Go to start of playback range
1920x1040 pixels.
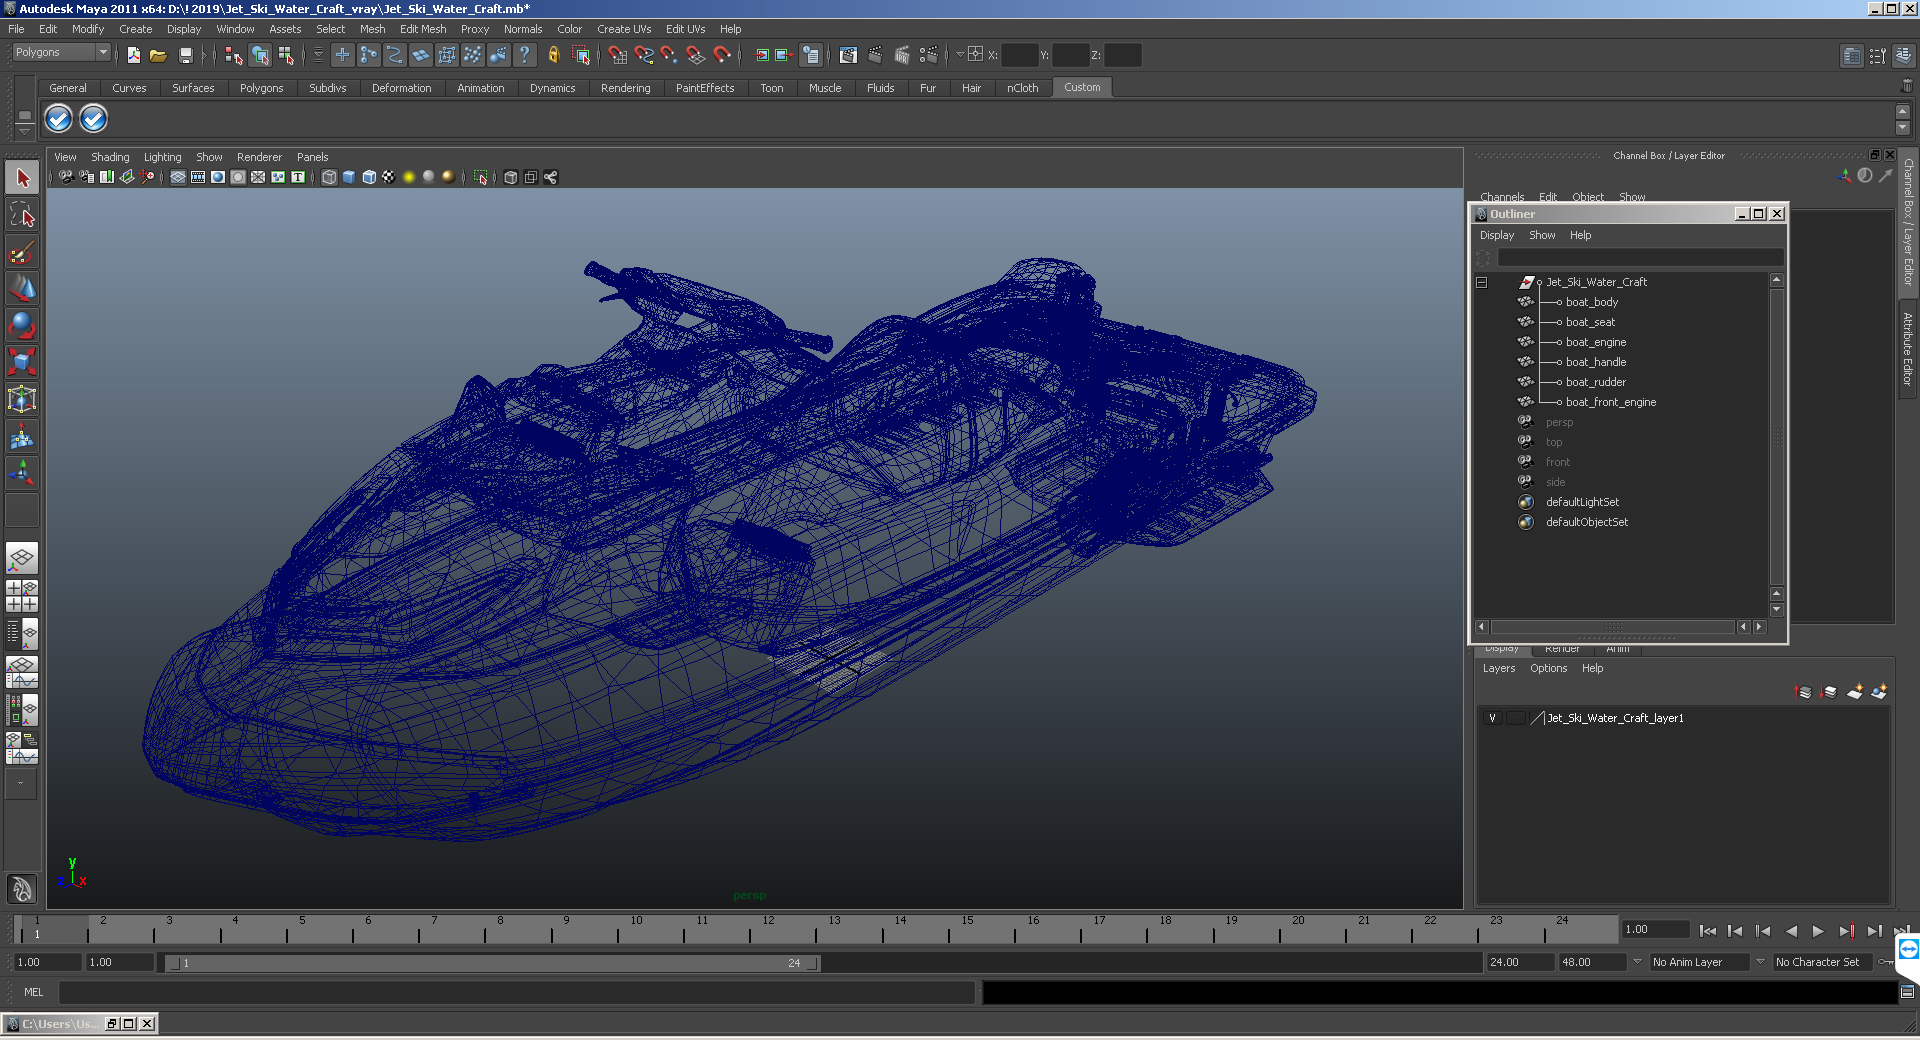tap(1708, 931)
